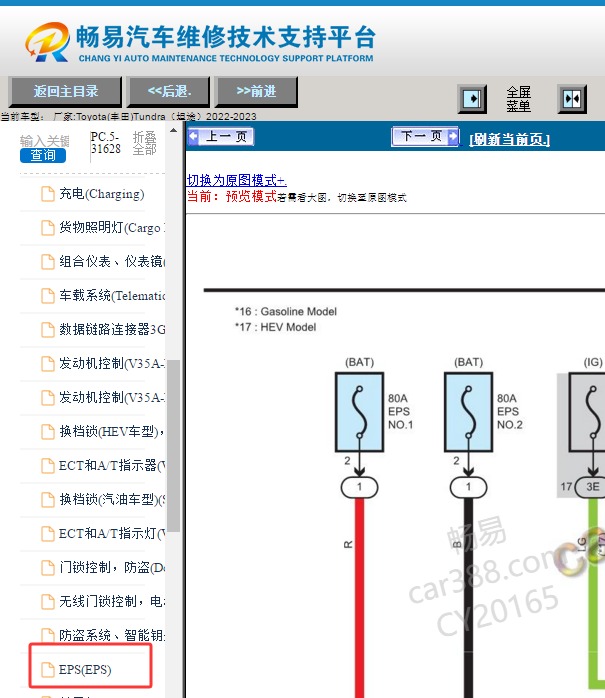Click the document icon beside 货物照明灯

(48, 228)
